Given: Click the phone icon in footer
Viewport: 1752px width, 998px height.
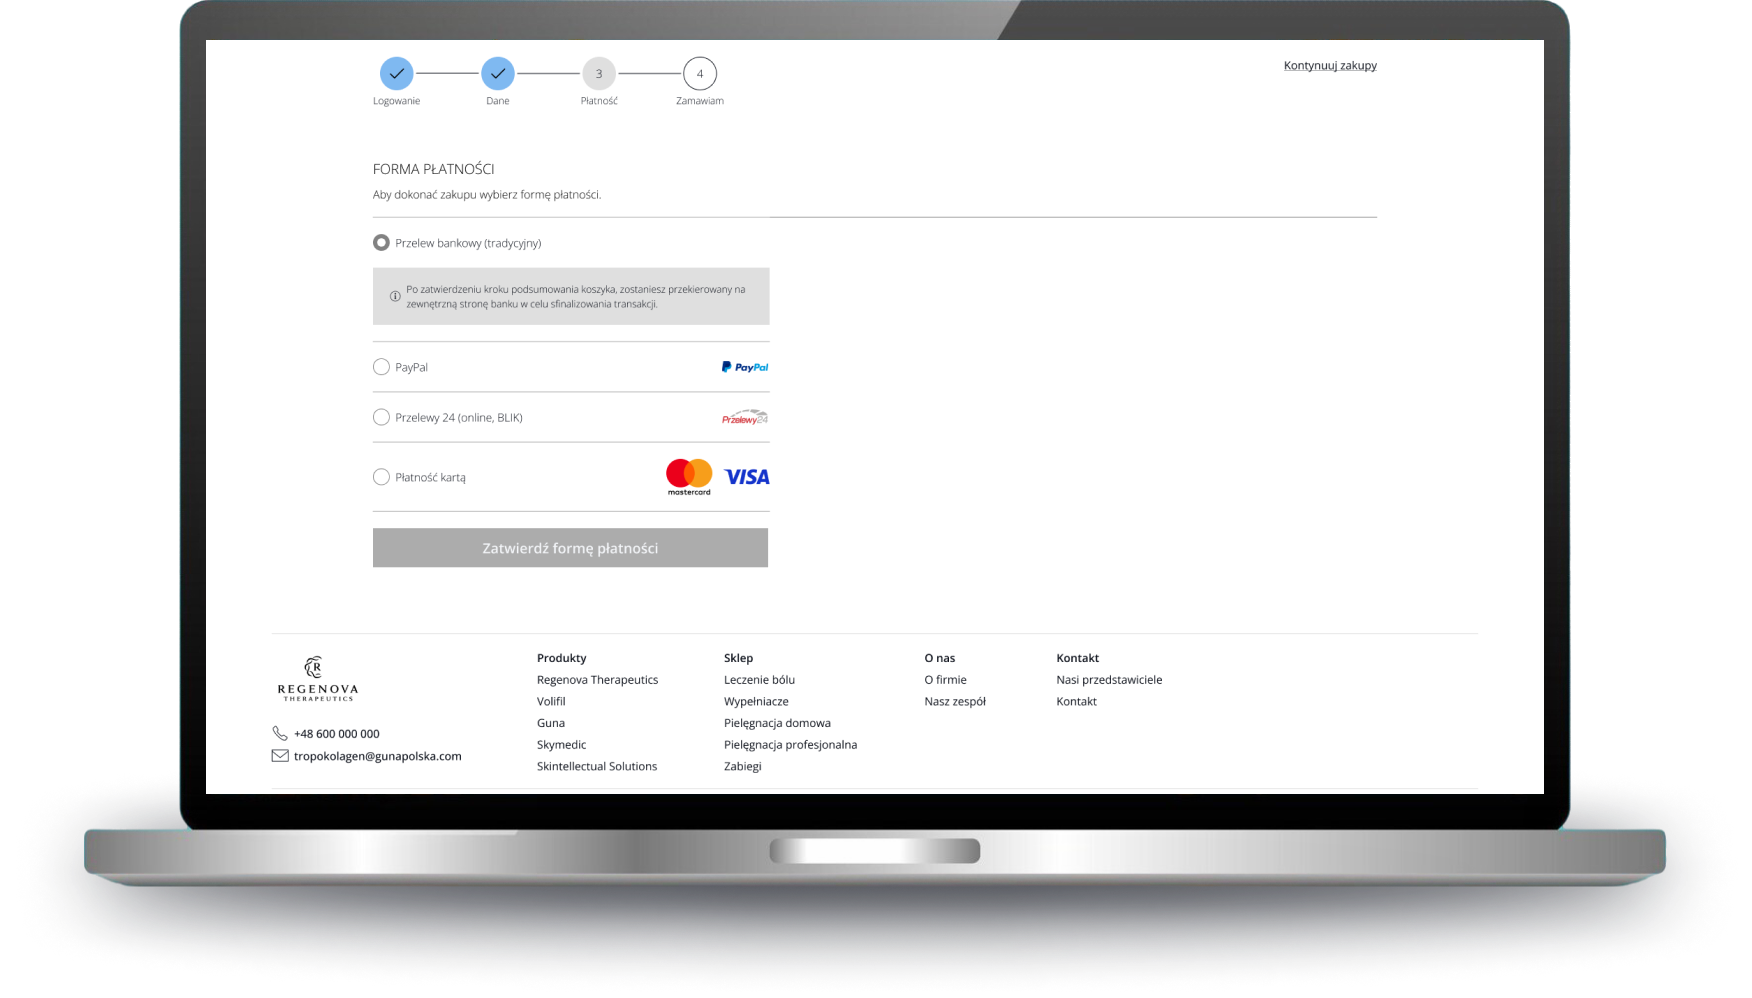Looking at the screenshot, I should tap(280, 733).
